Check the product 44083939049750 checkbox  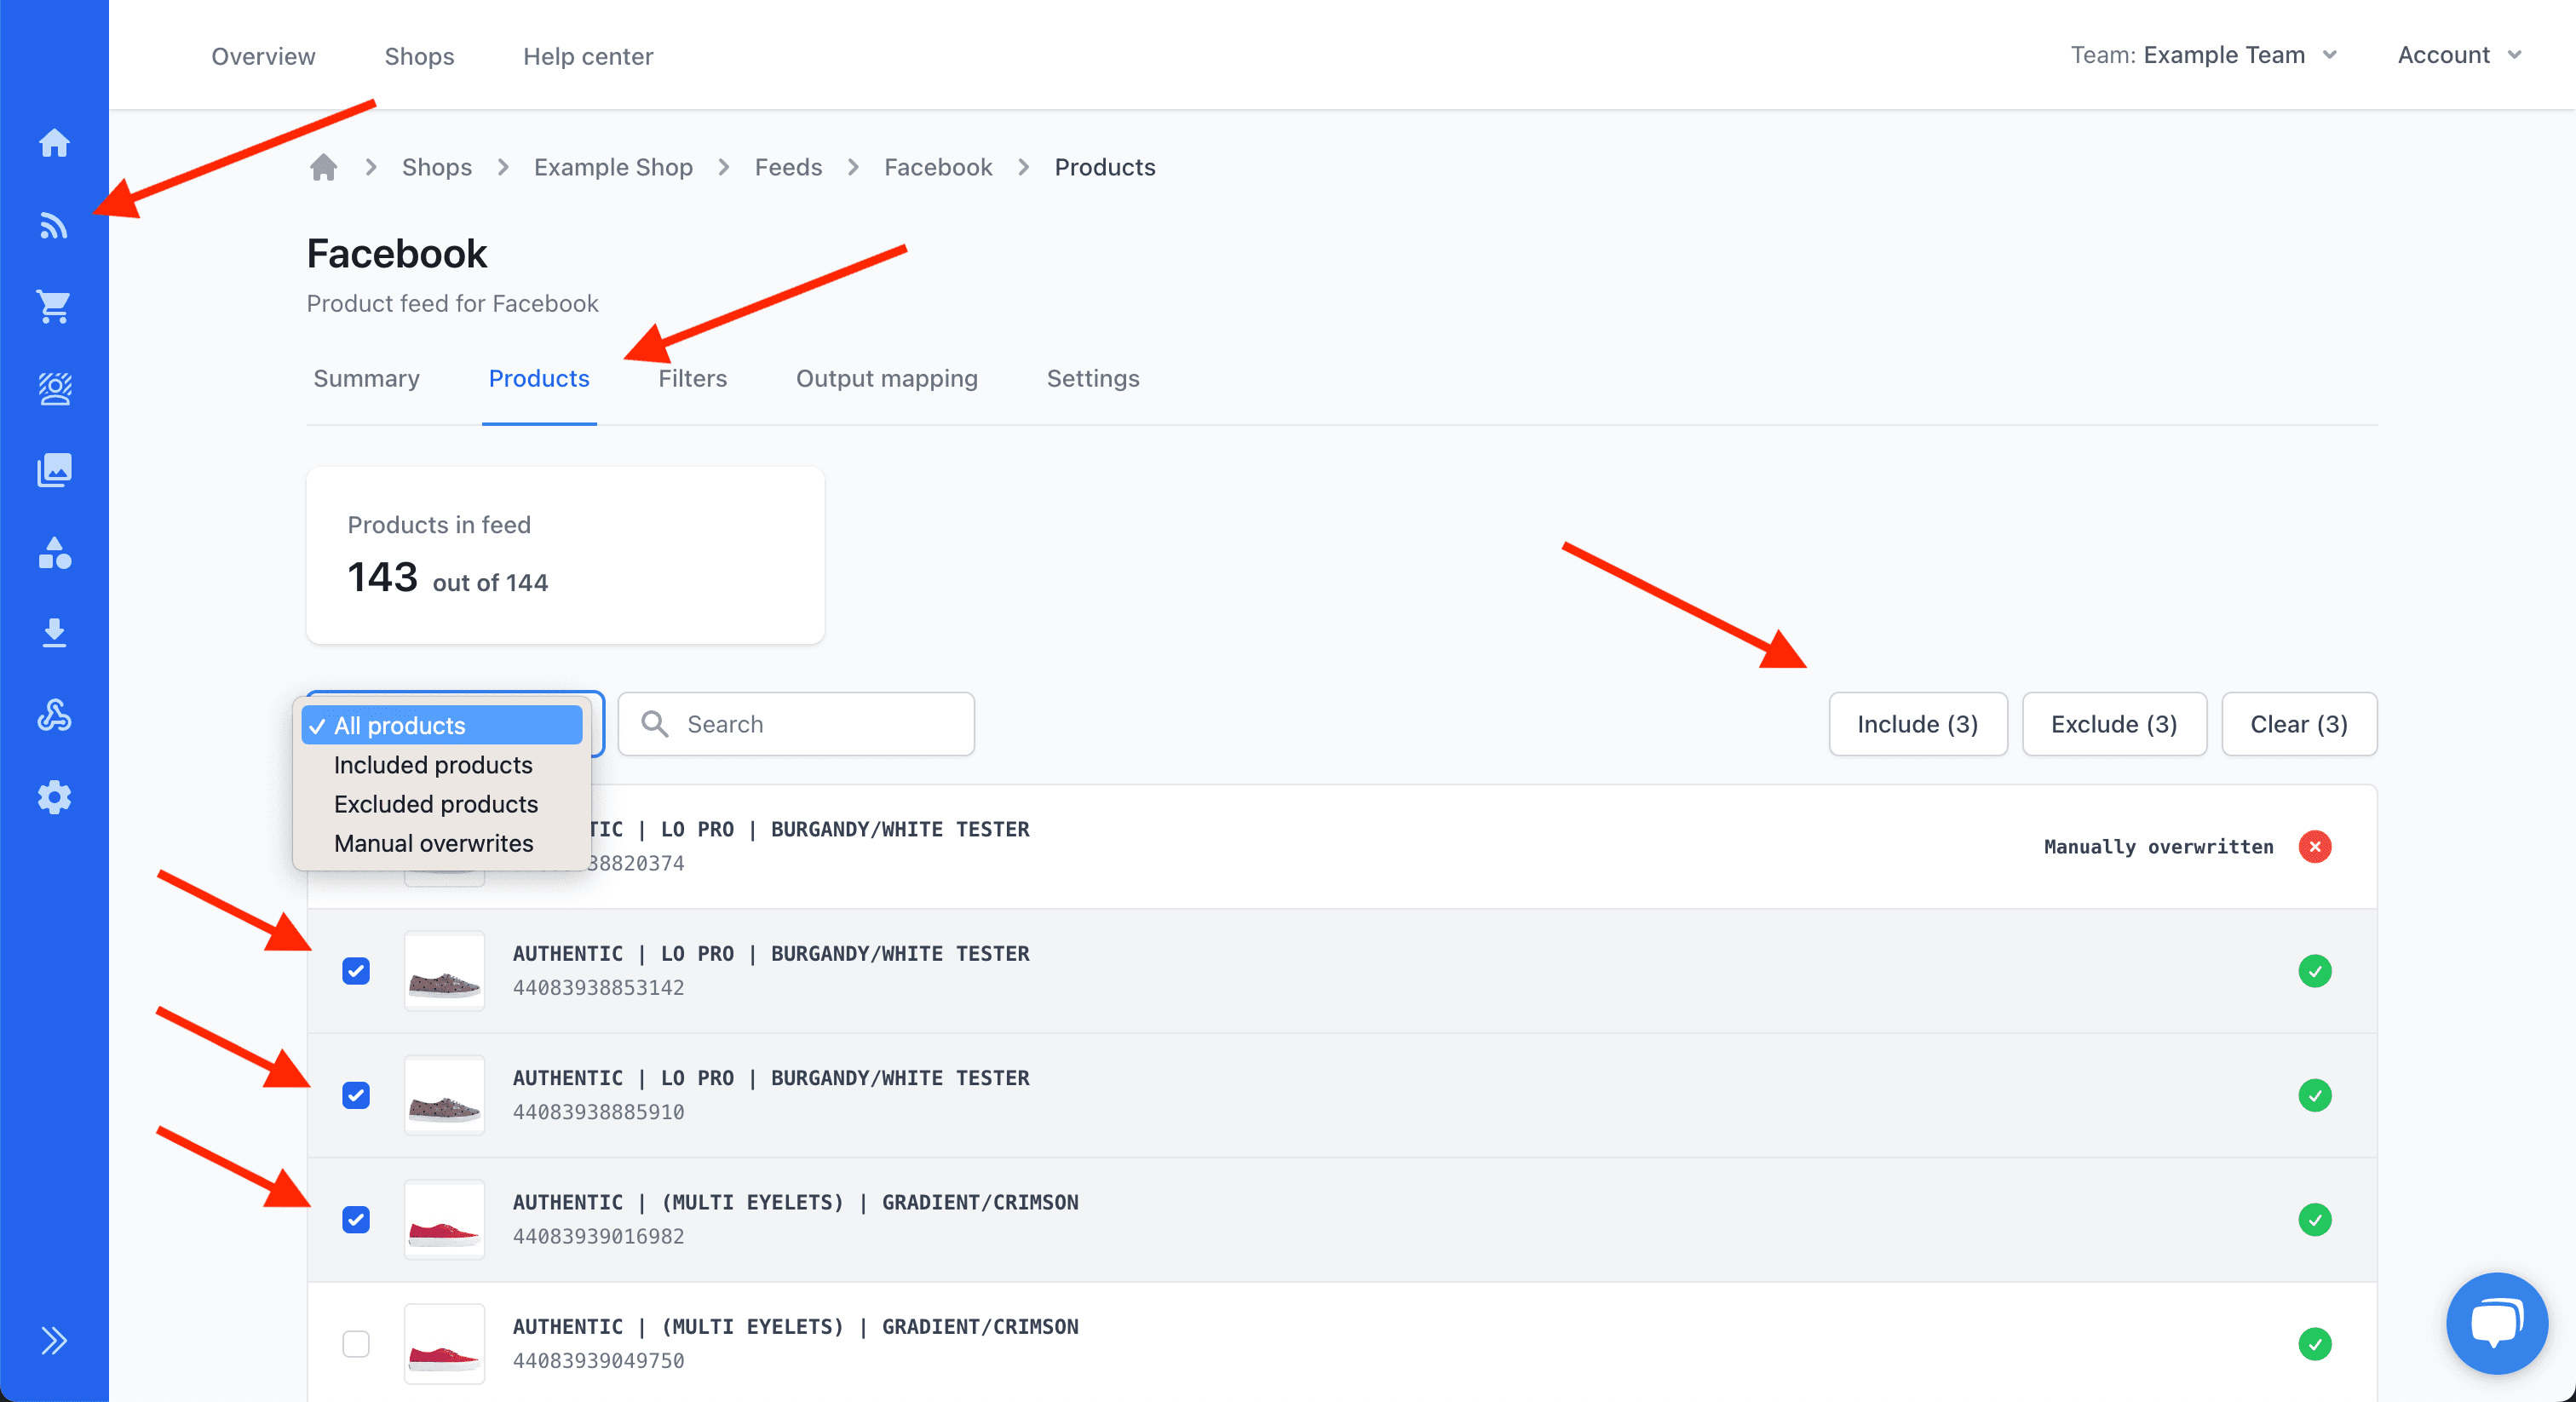[356, 1343]
